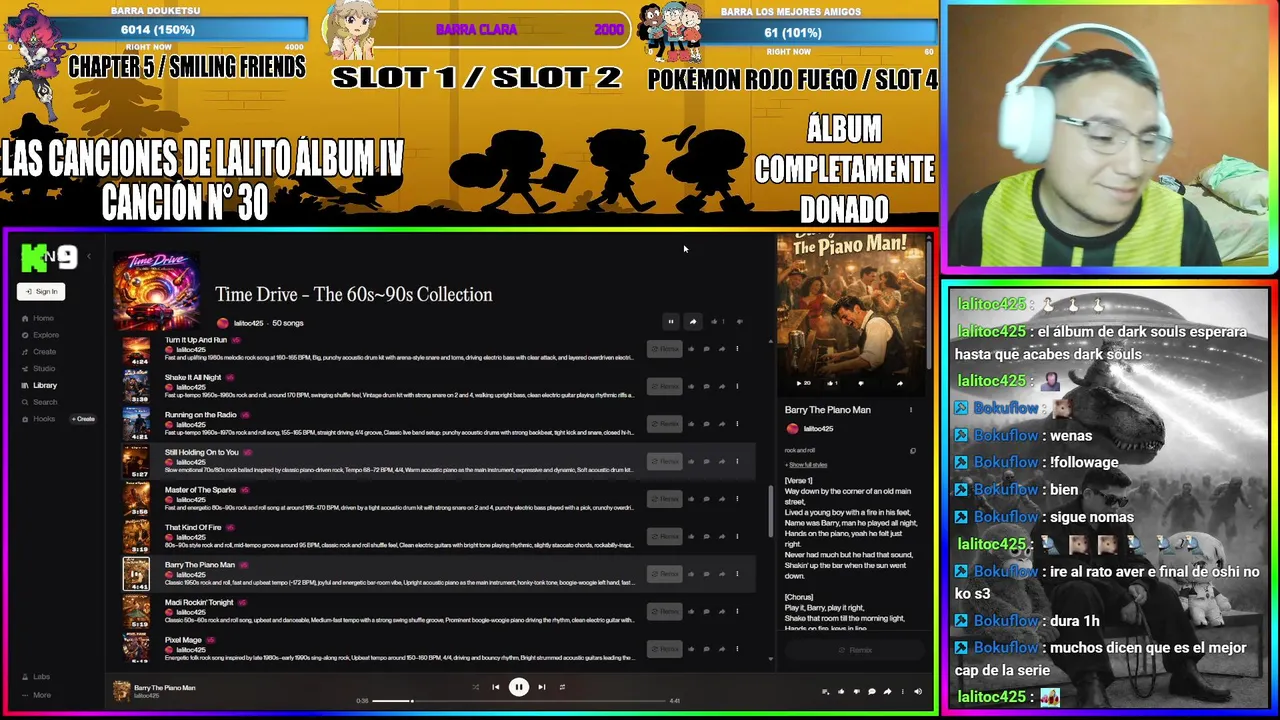The height and width of the screenshot is (720, 1280).
Task: Open Home in the sidebar
Action: point(37,318)
